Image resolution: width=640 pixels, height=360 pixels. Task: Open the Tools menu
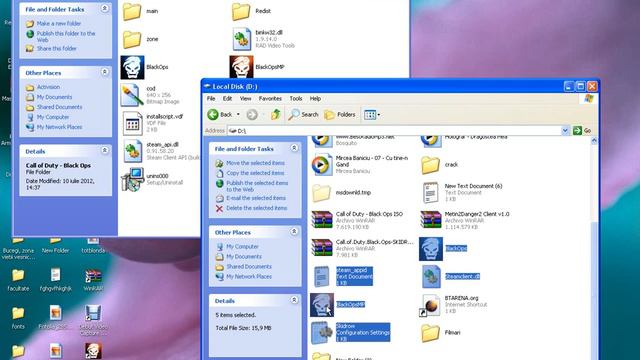coord(296,99)
